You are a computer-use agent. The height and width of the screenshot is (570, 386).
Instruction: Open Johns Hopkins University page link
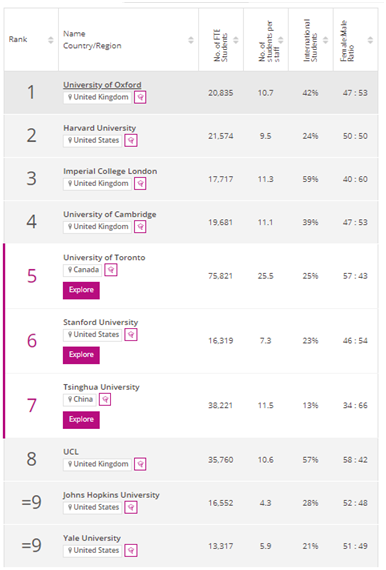(111, 495)
